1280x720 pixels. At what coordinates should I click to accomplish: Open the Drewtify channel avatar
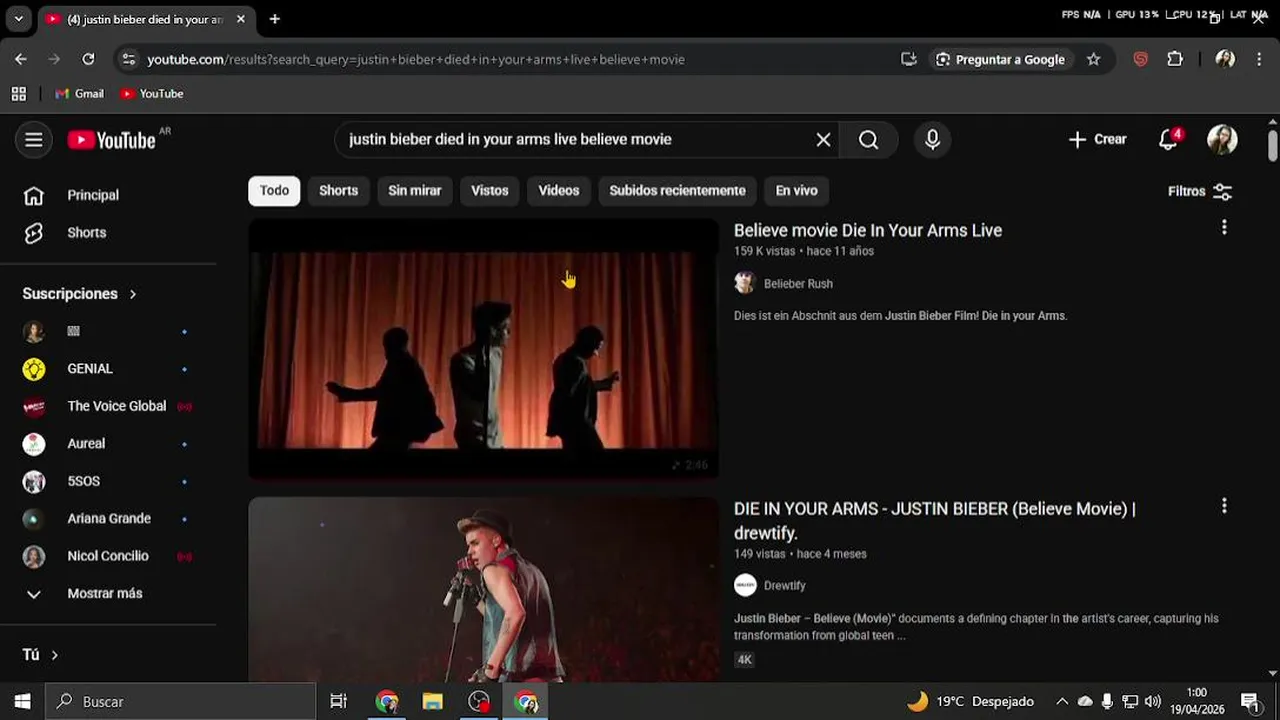coord(745,585)
